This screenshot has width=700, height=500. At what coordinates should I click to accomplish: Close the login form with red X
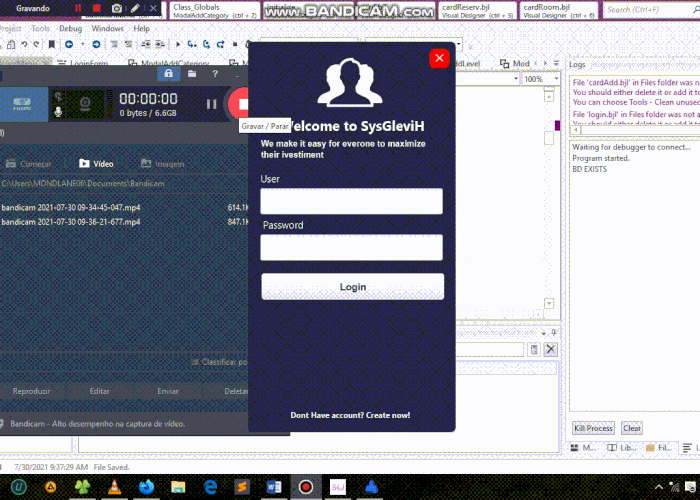[x=439, y=58]
